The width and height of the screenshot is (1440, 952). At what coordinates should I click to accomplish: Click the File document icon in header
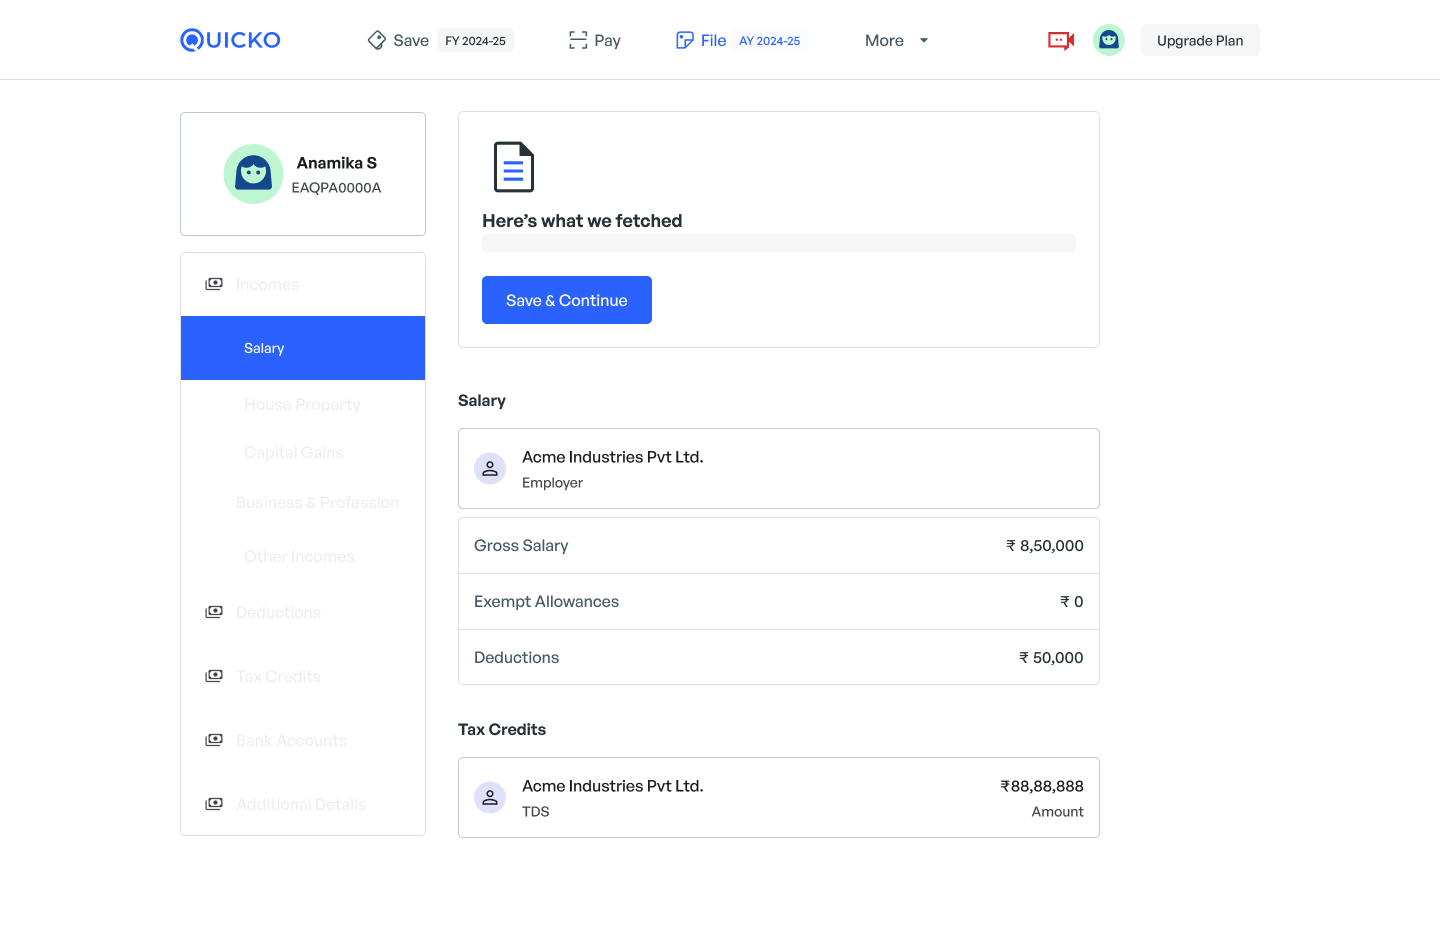pos(685,40)
